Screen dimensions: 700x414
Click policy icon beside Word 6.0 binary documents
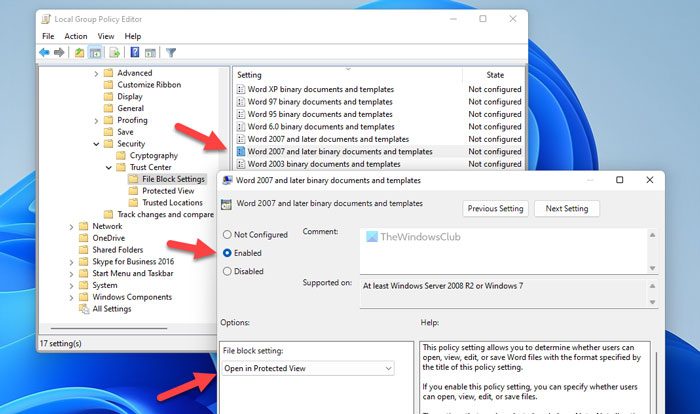[241, 127]
